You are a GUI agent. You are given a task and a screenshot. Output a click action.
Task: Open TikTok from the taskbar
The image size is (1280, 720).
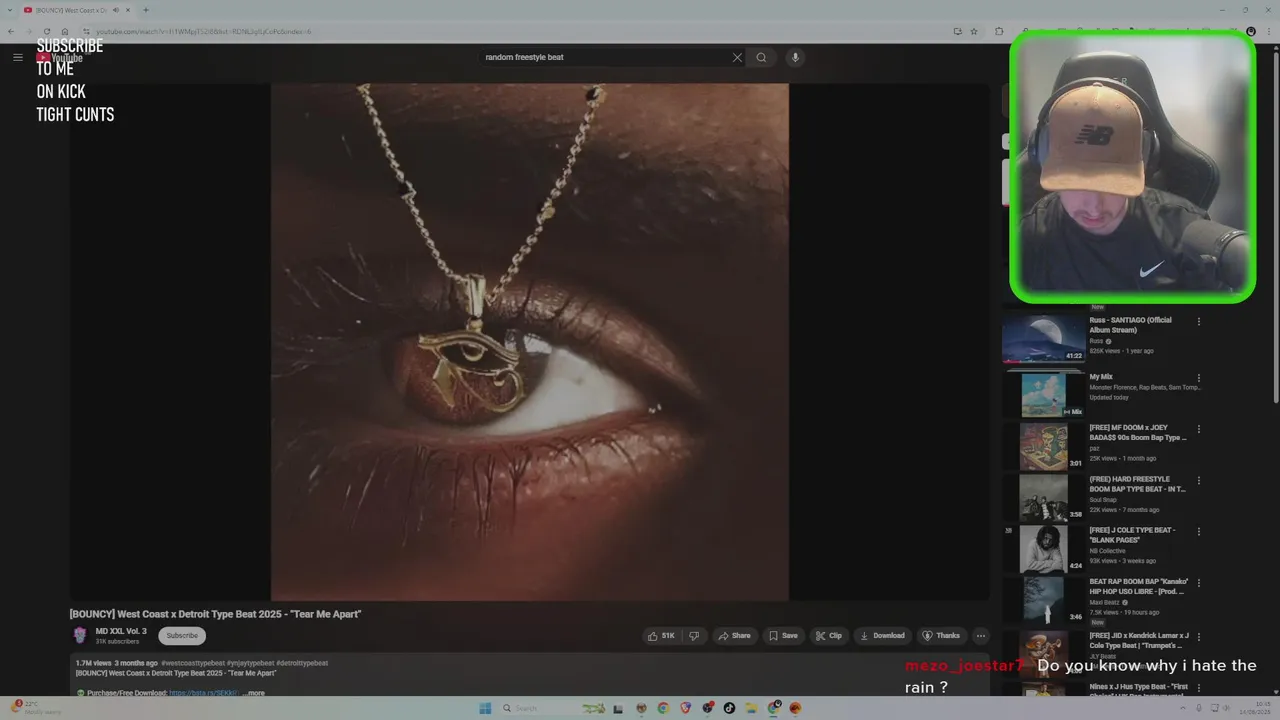point(729,708)
